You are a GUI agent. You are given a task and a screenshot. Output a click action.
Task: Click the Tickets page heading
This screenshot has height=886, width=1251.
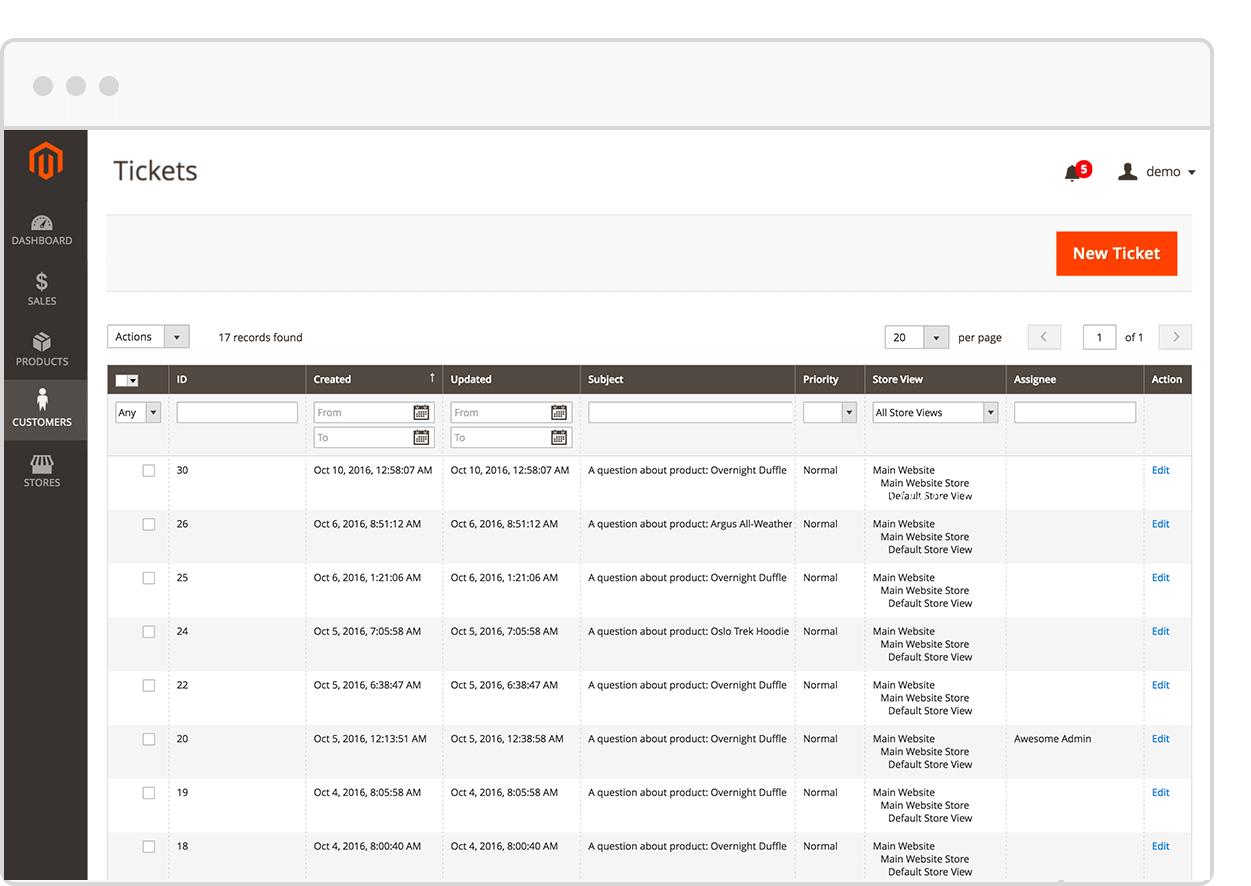click(155, 171)
